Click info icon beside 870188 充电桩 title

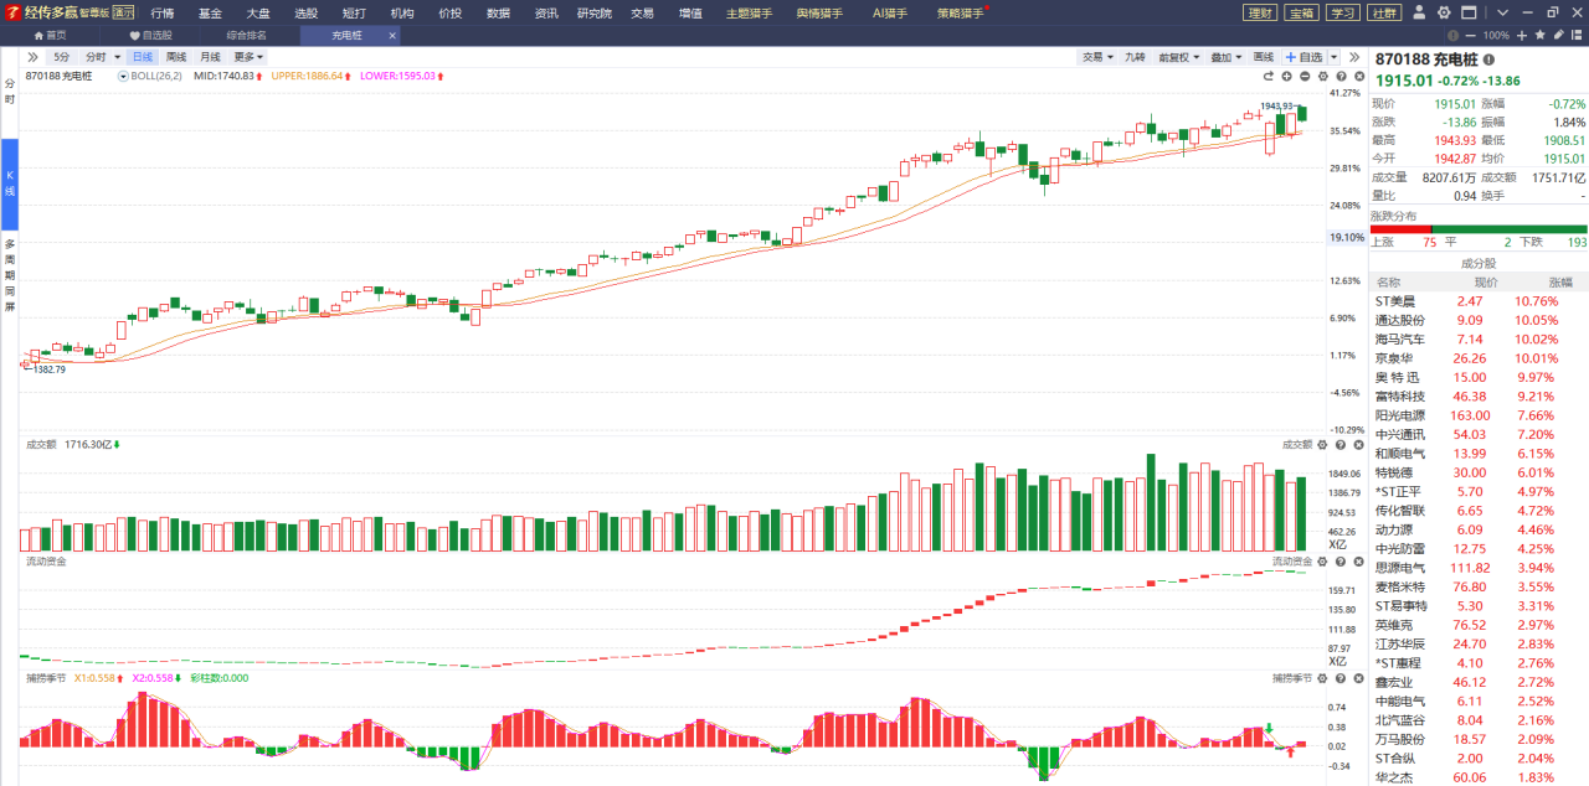pos(1489,60)
